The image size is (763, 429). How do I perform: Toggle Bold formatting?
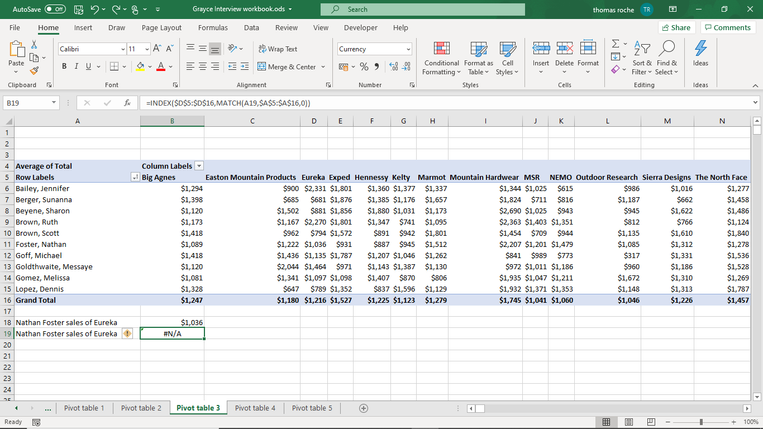[x=64, y=67]
